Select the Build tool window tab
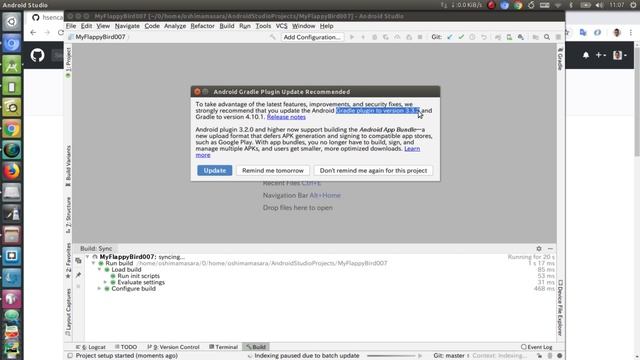Image resolution: width=640 pixels, height=360 pixels. pyautogui.click(x=256, y=347)
